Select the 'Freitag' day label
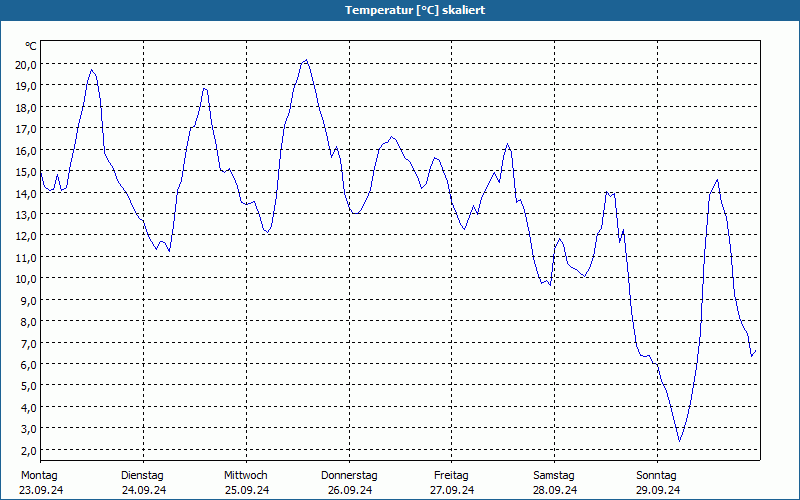Image resolution: width=800 pixels, height=500 pixels. pos(451,476)
